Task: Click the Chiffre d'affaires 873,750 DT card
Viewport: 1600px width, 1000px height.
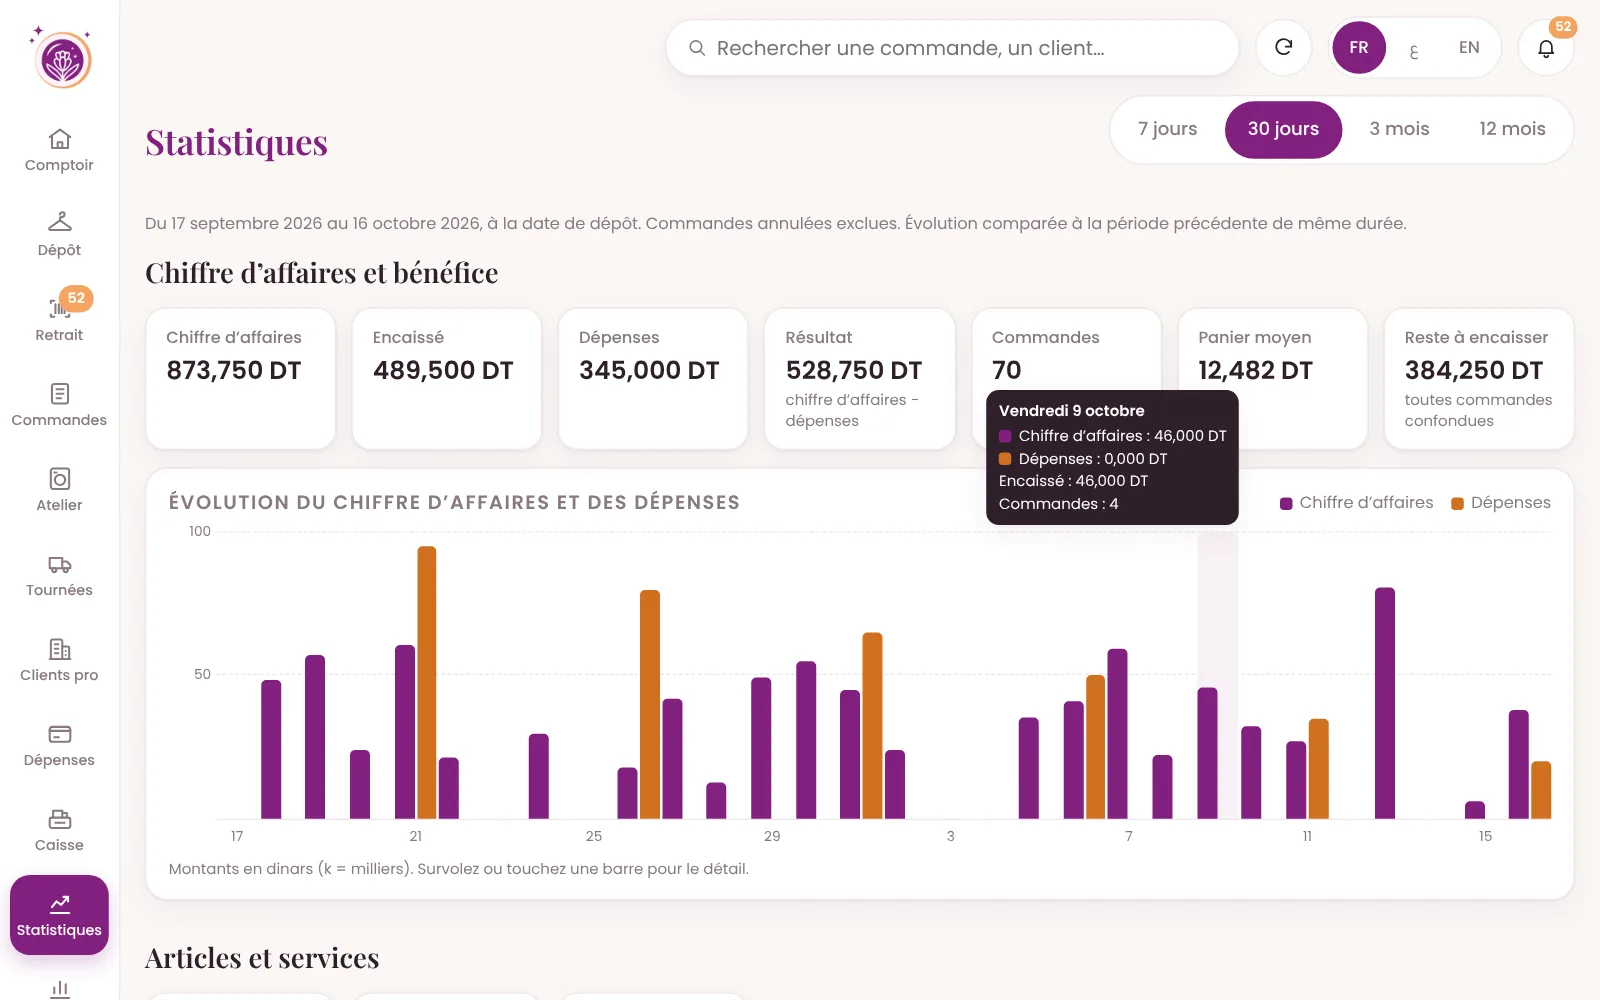Action: click(240, 379)
